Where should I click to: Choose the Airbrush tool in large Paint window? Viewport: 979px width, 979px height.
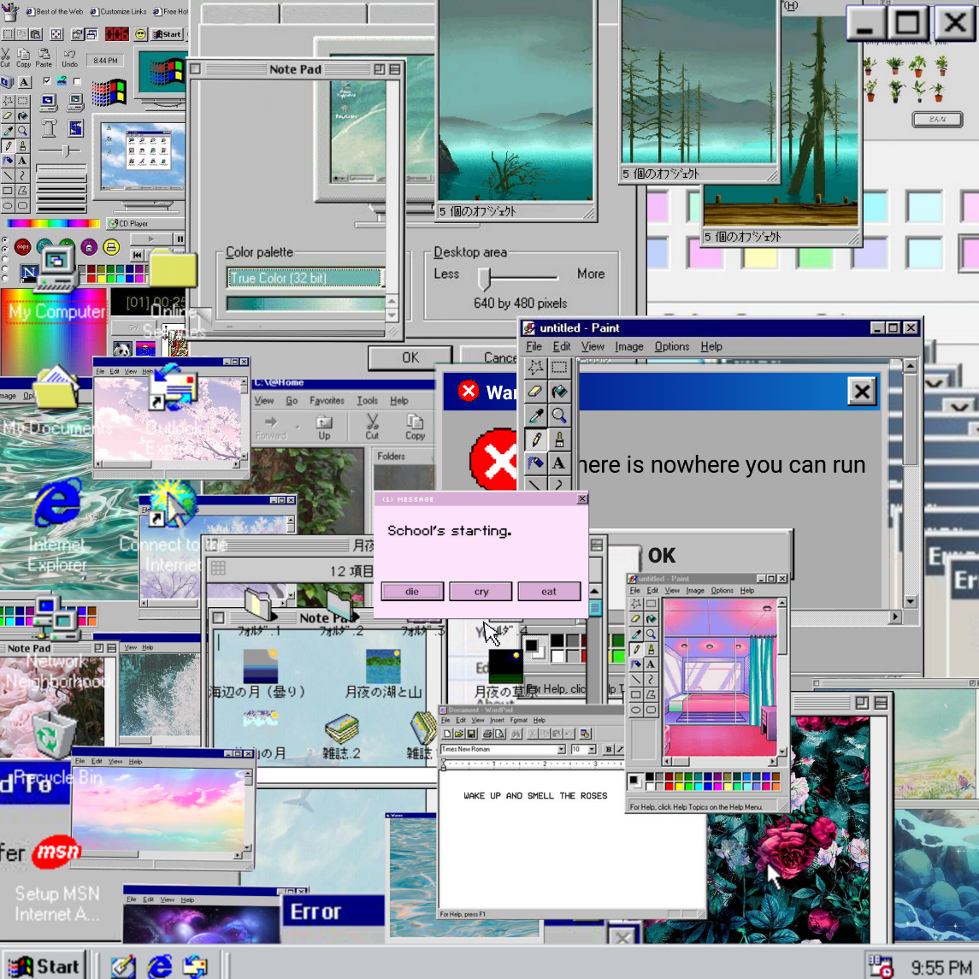click(x=535, y=463)
